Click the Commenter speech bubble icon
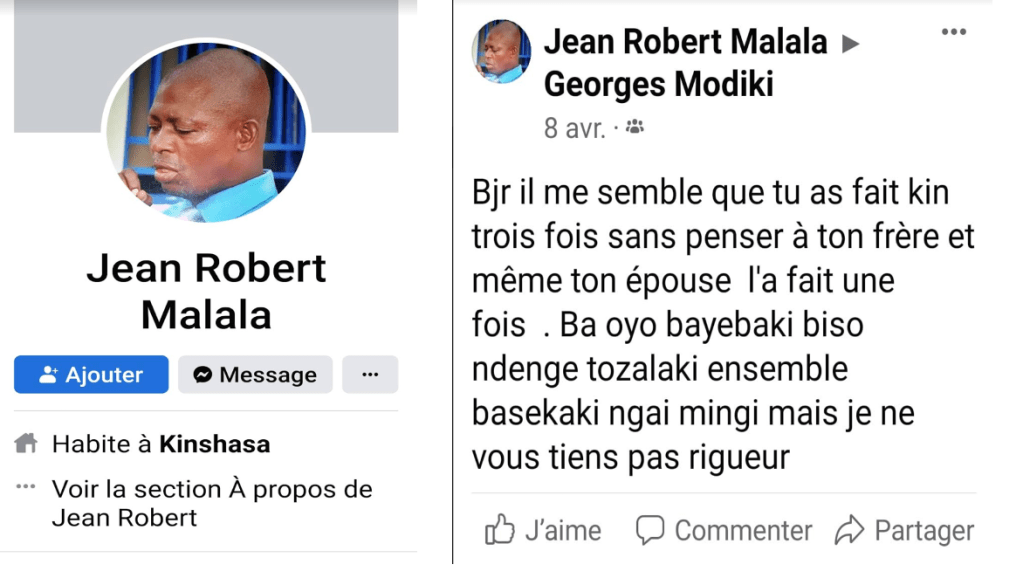Viewport: 1023px width, 585px height. pos(650,529)
